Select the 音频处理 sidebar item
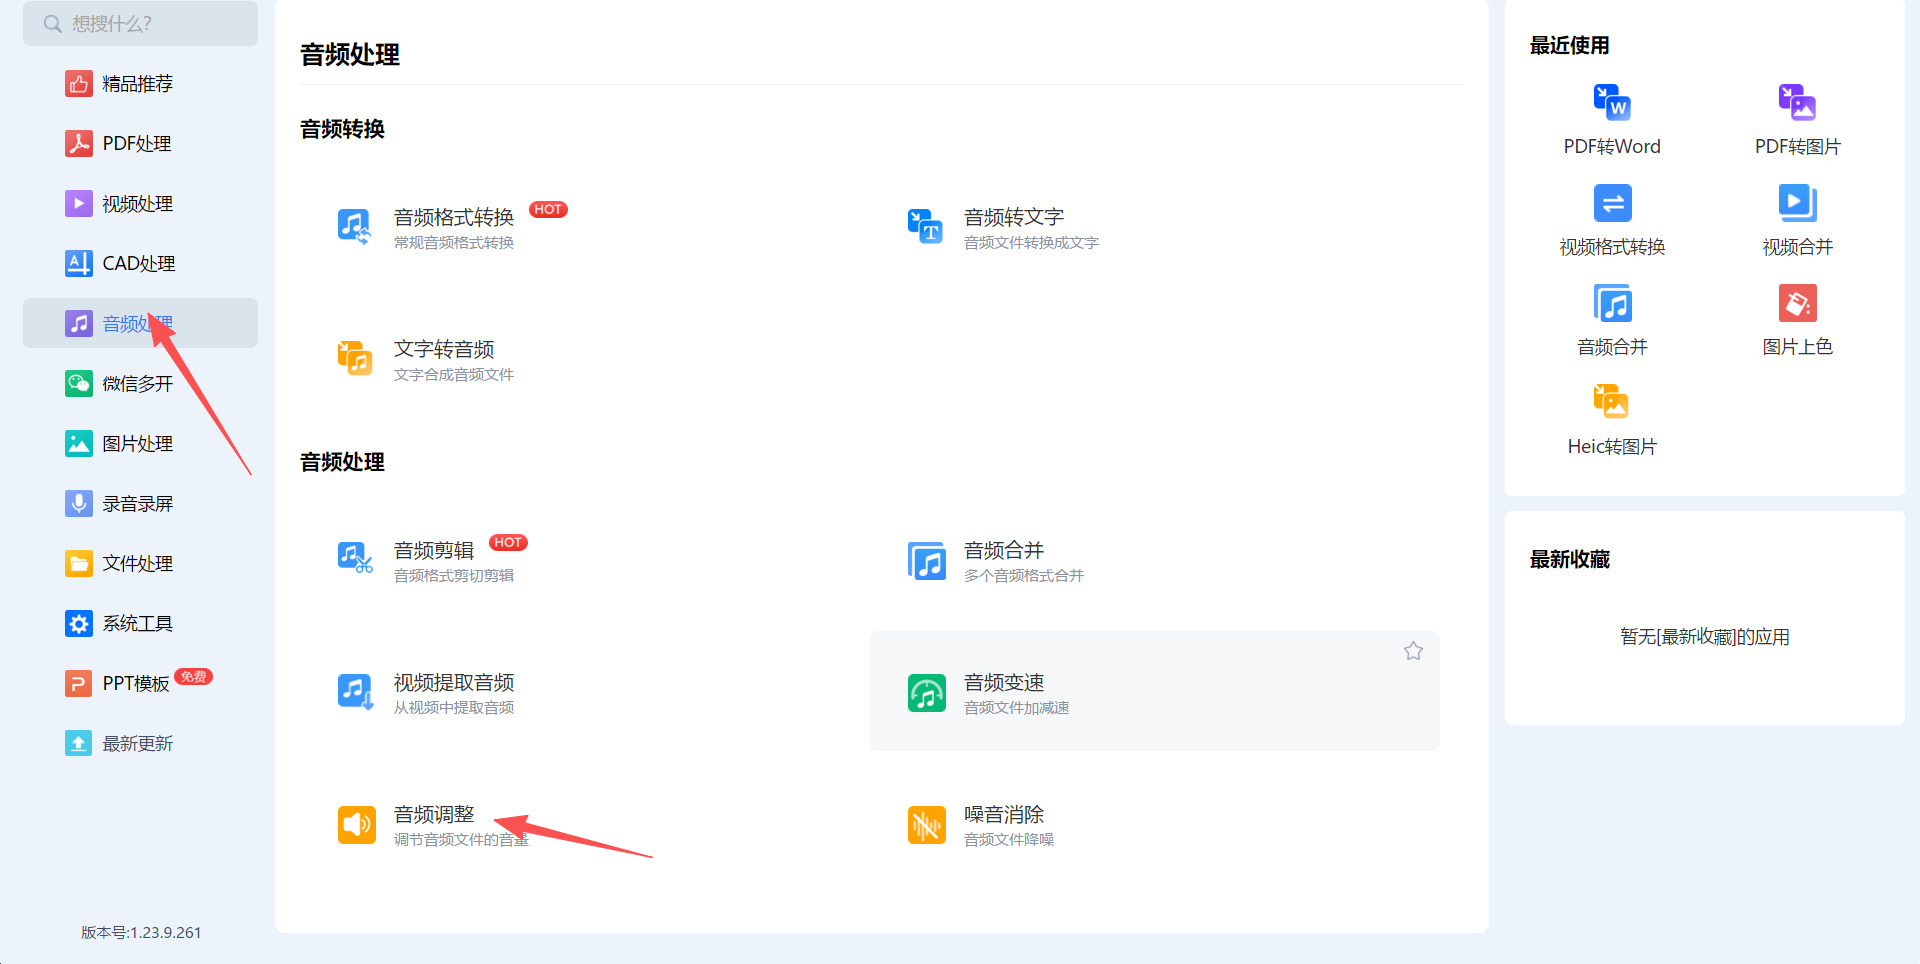1920x964 pixels. click(x=140, y=323)
